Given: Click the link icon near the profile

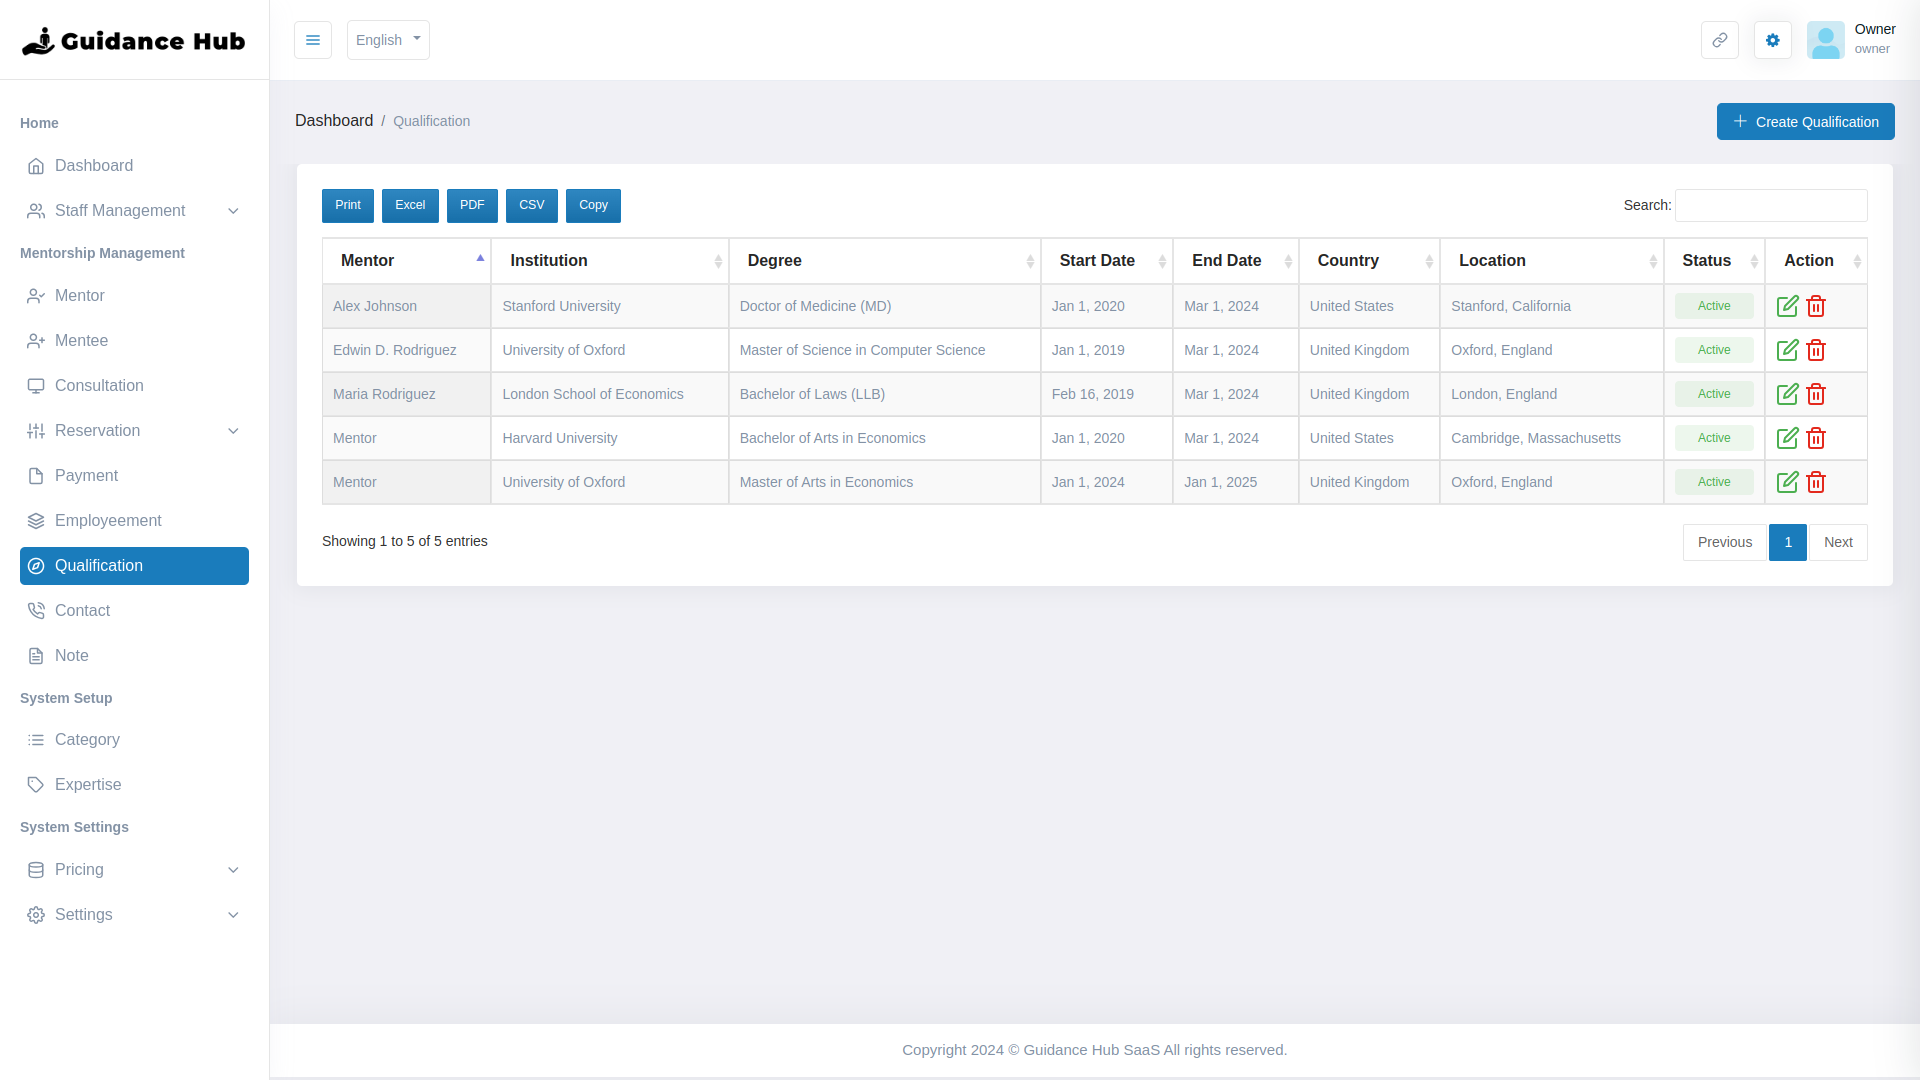Looking at the screenshot, I should pyautogui.click(x=1719, y=40).
